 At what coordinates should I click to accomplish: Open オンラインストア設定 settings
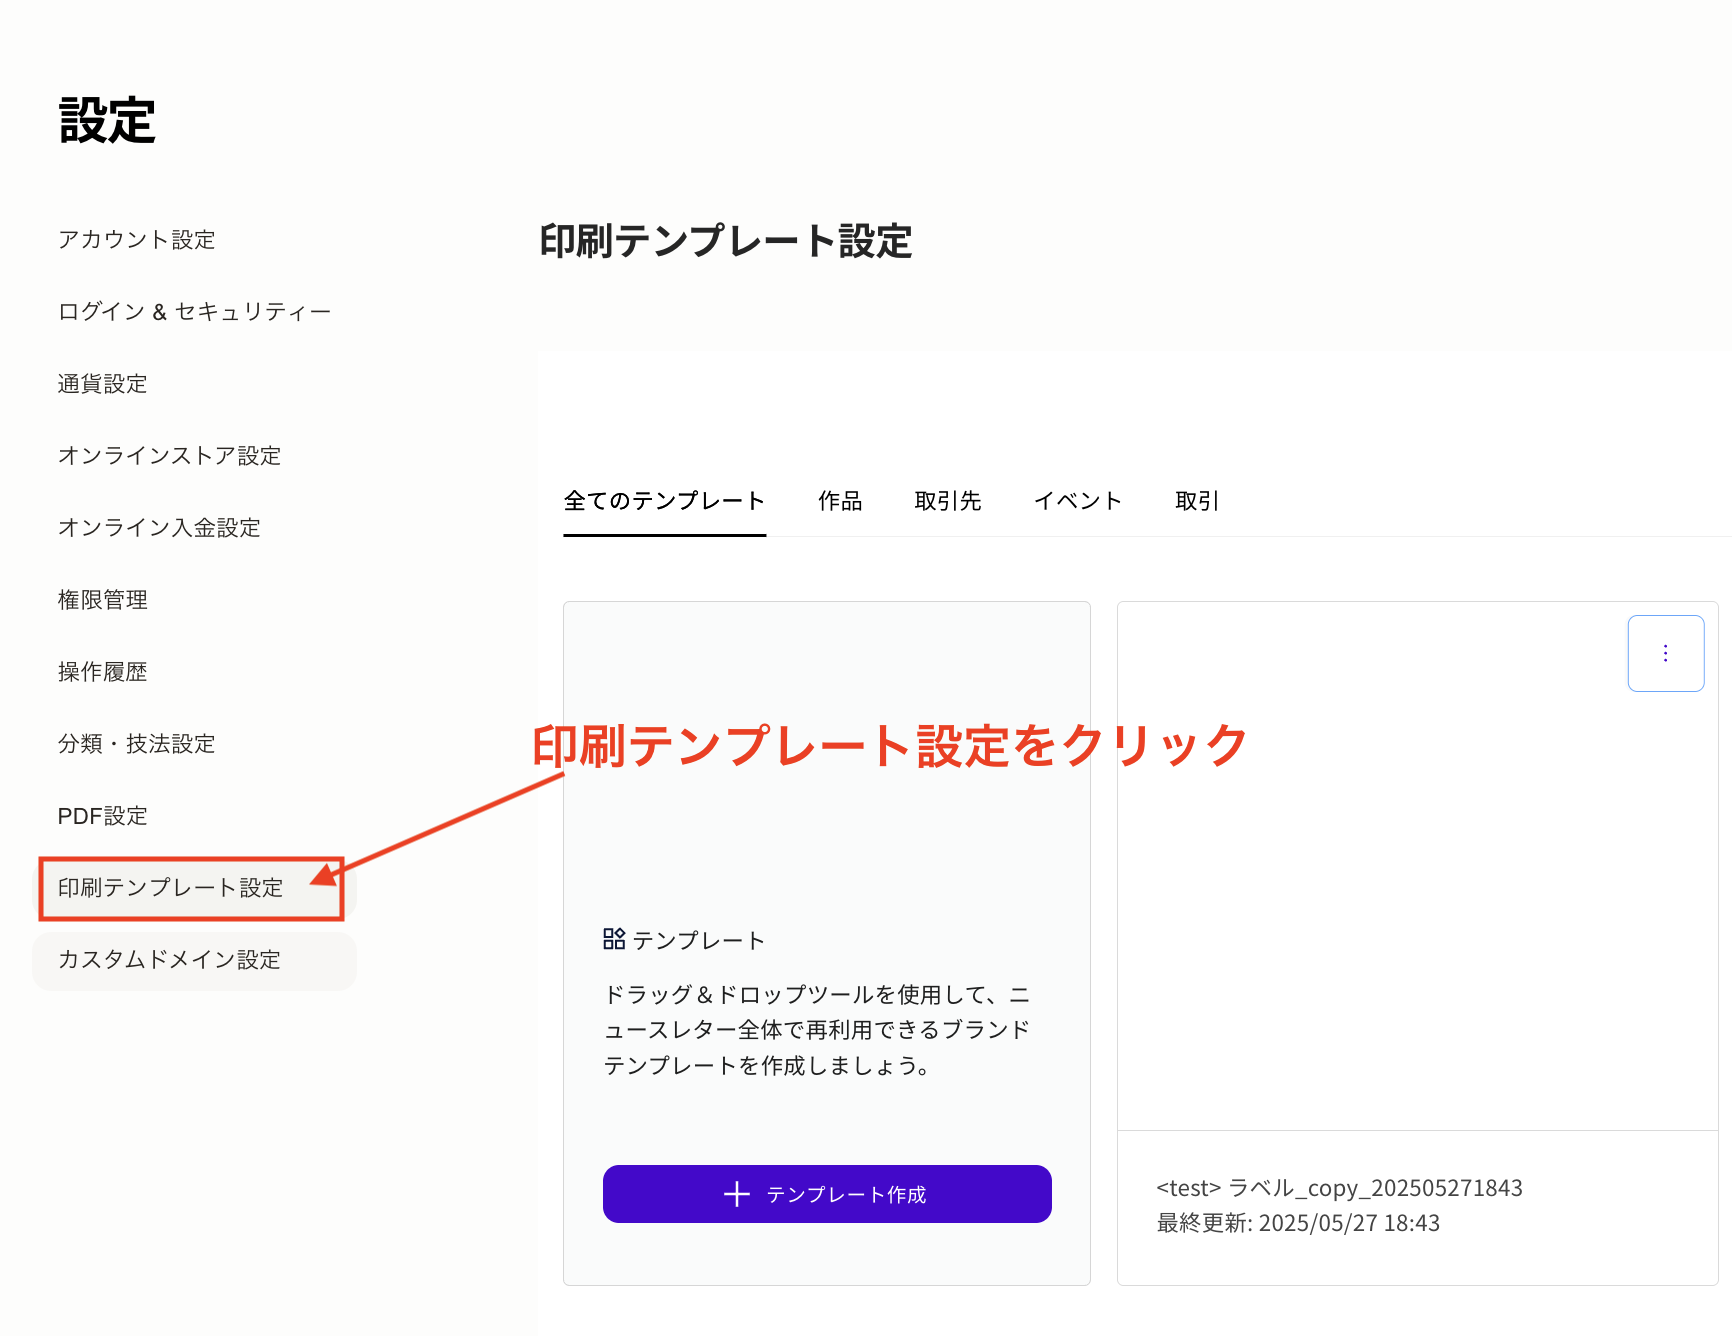[169, 455]
